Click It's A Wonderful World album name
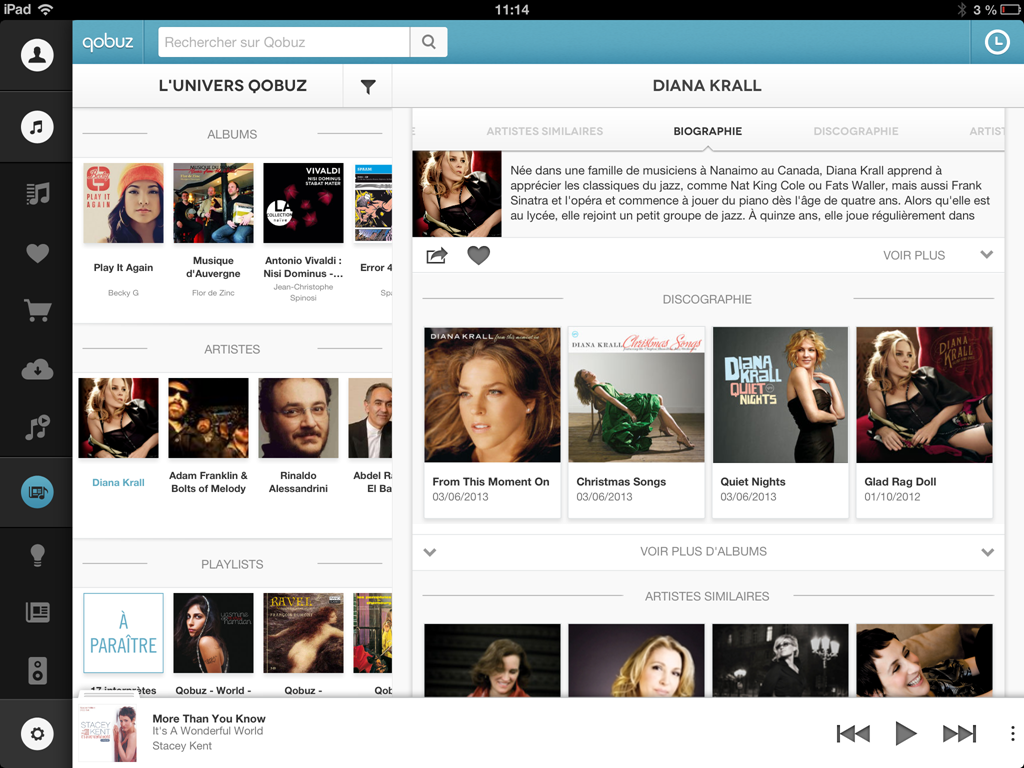Screen dimensions: 1024x768 (208, 731)
